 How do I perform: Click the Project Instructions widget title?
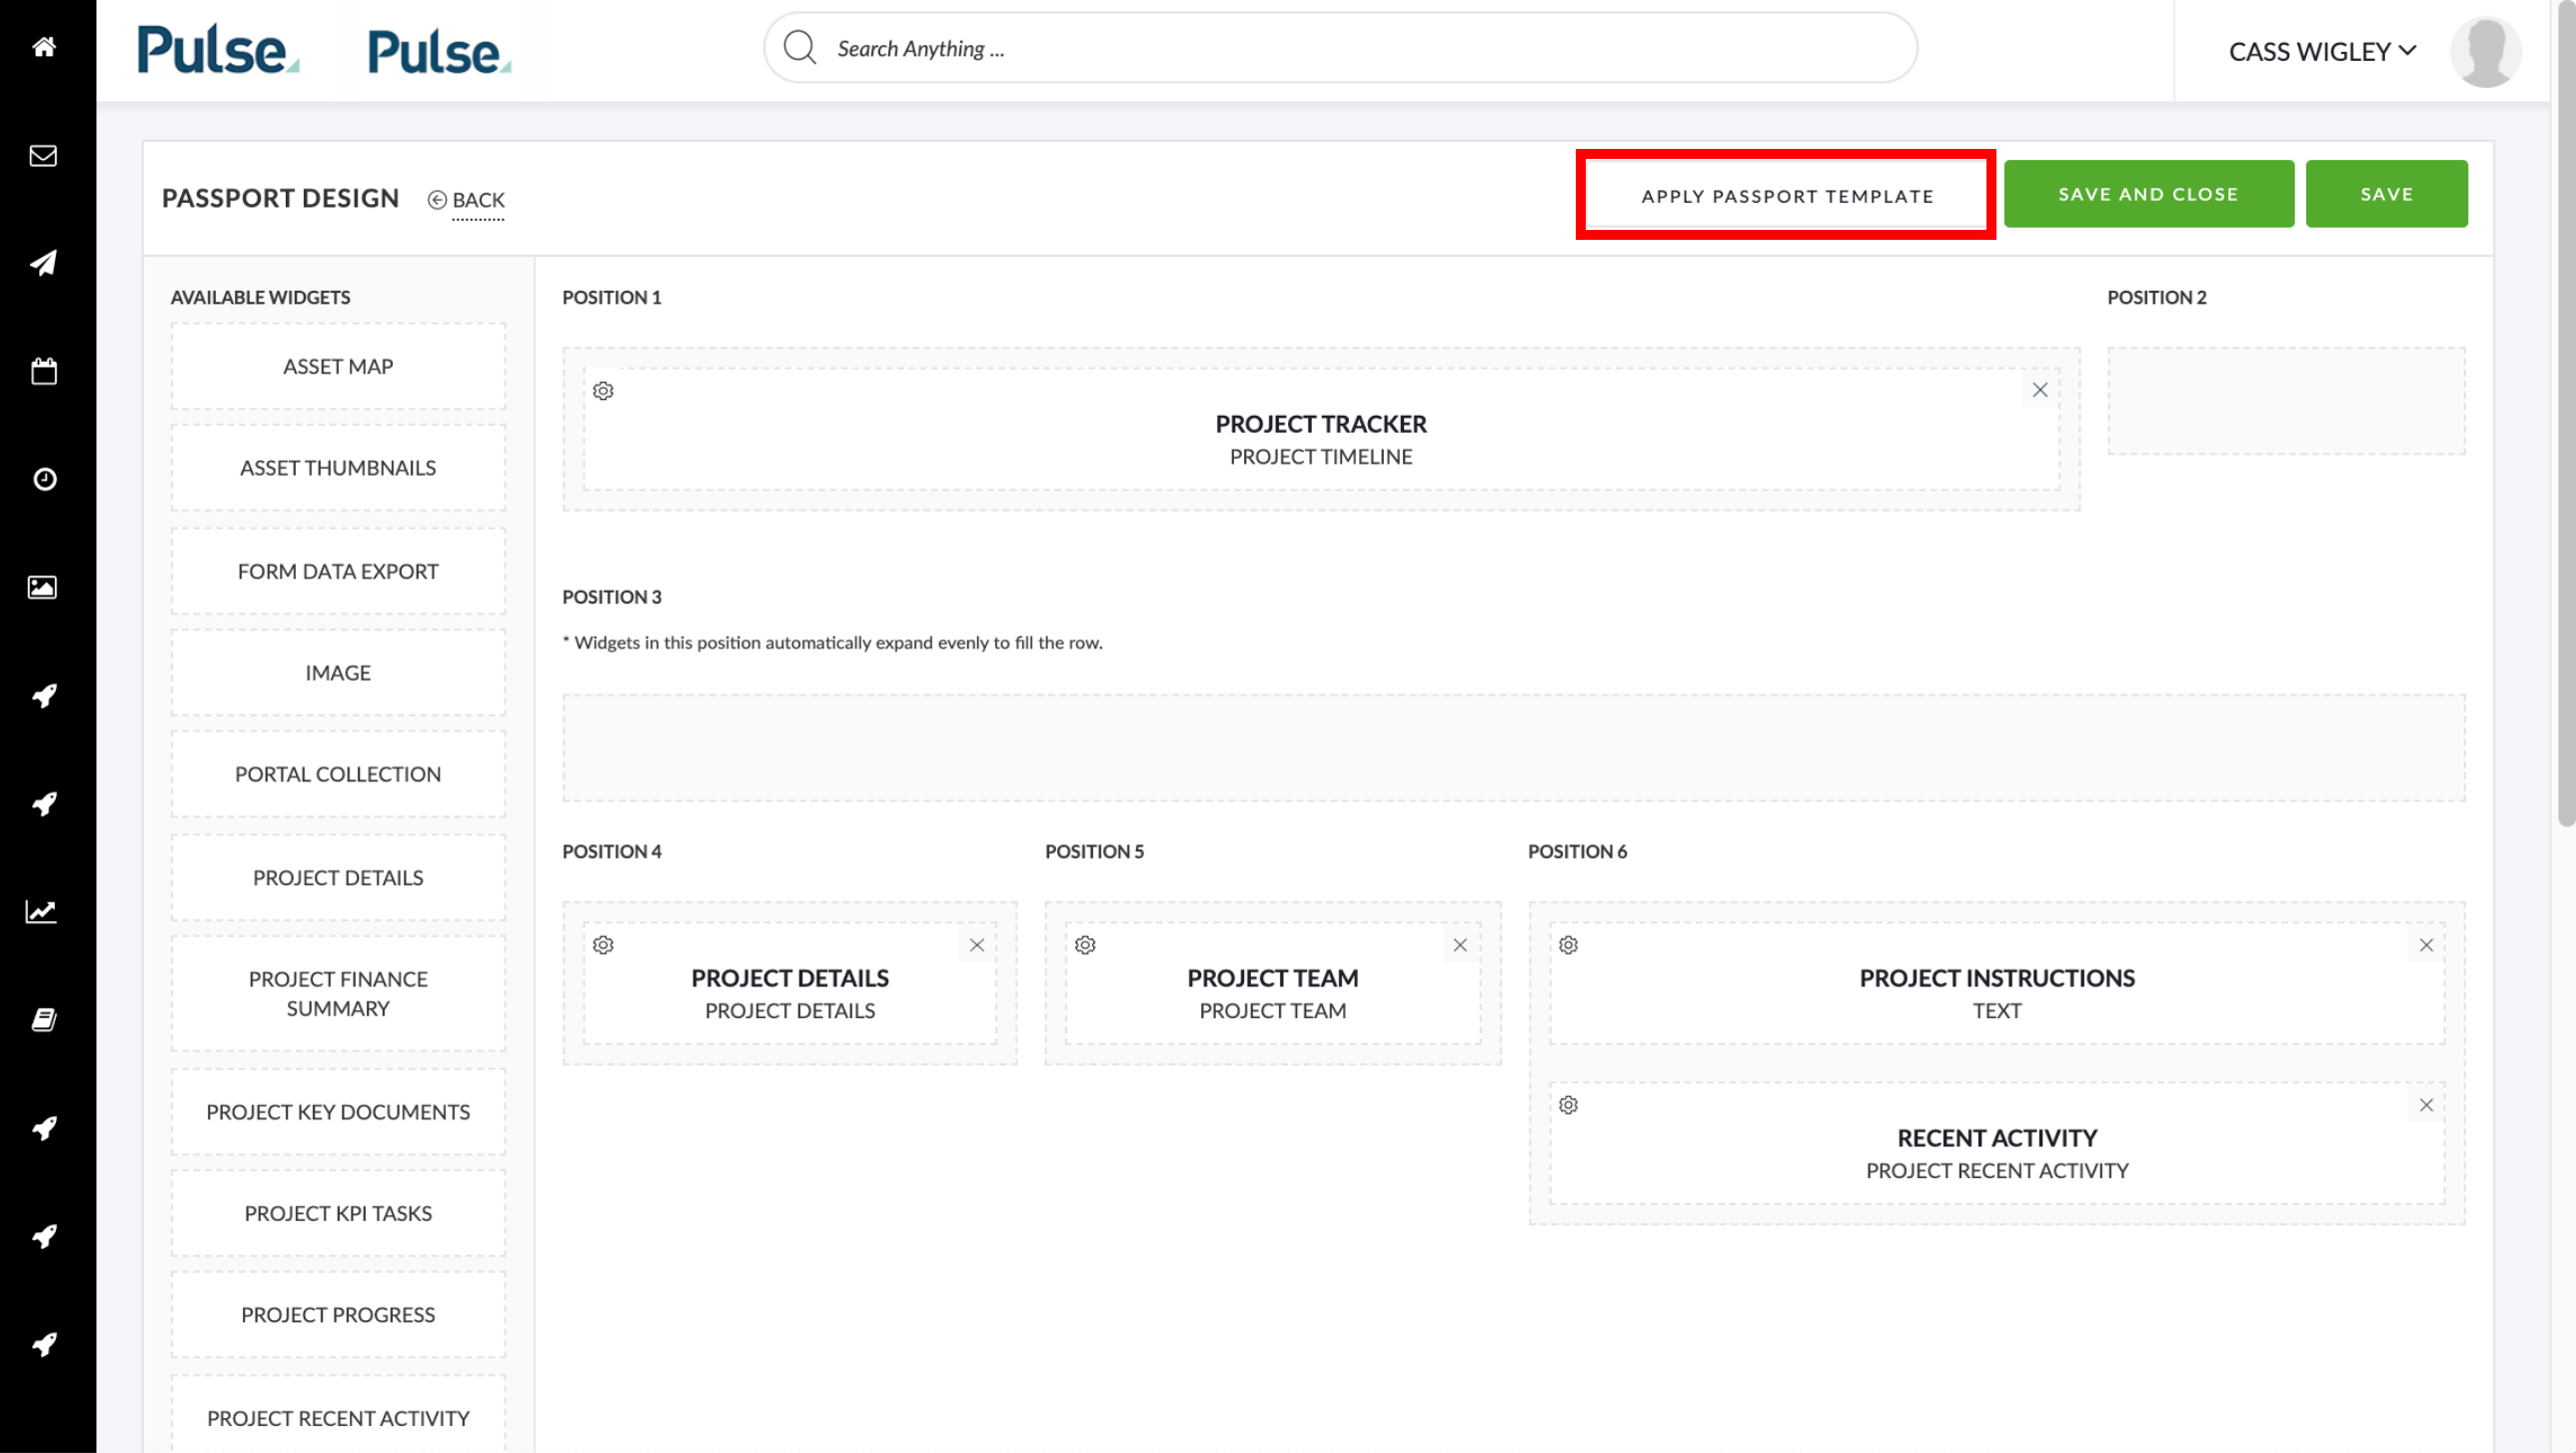[1996, 978]
